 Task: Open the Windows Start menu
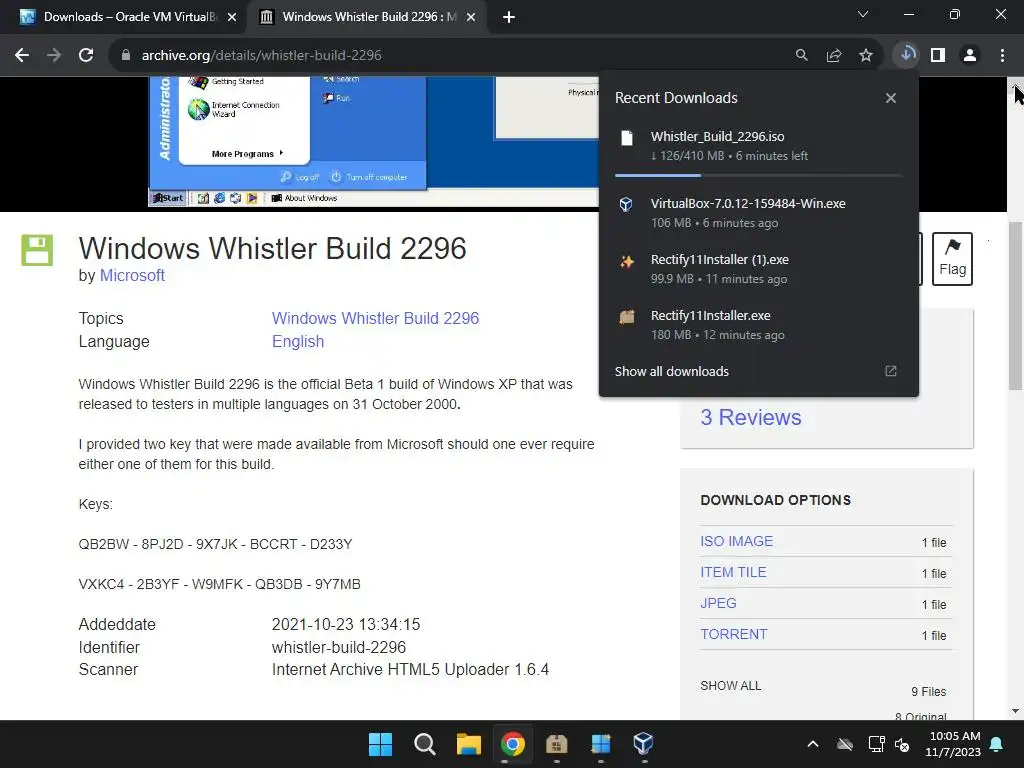click(380, 744)
